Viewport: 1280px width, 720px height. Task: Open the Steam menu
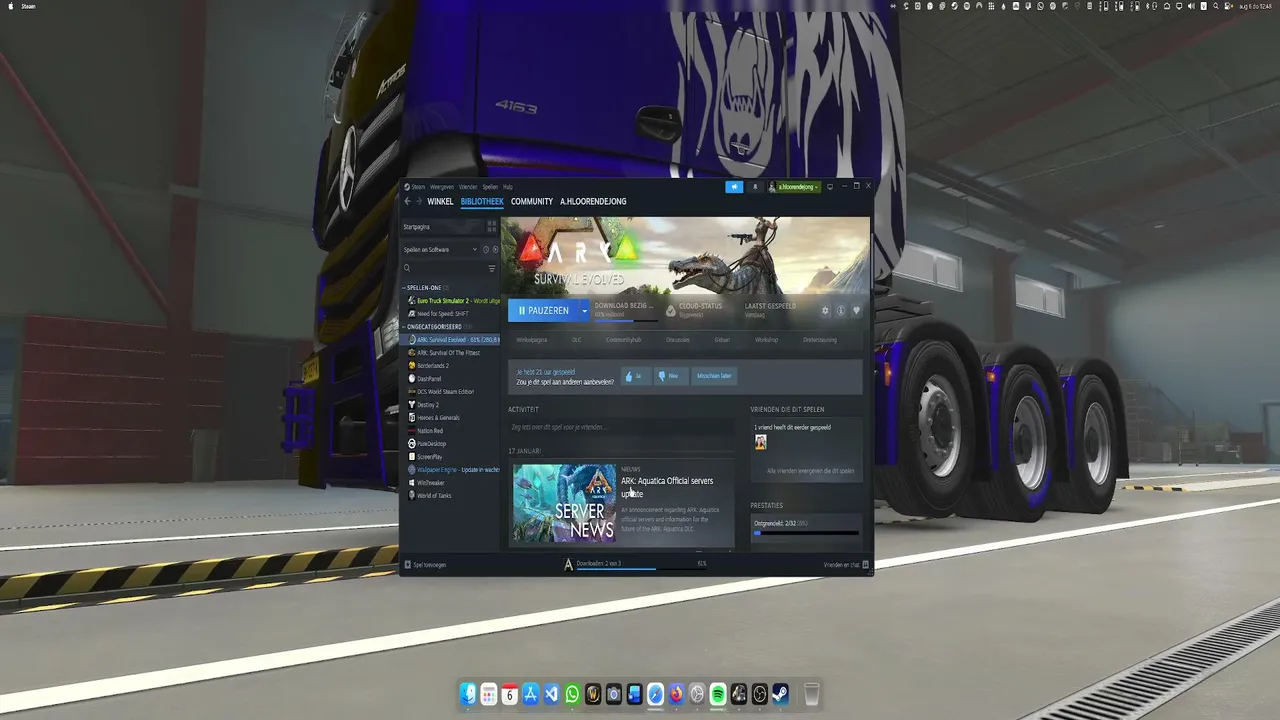(x=417, y=187)
